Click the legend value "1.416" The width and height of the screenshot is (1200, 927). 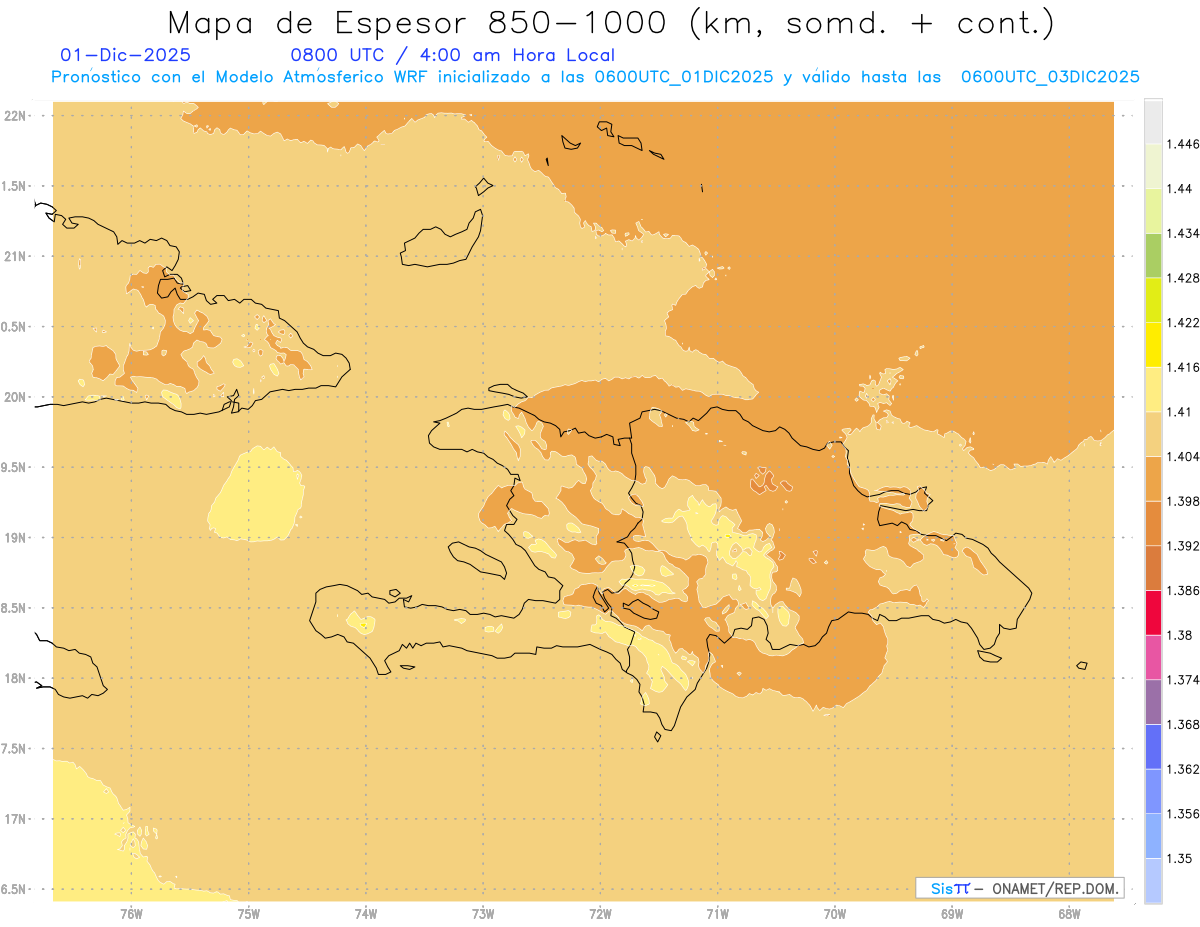(x=1183, y=367)
